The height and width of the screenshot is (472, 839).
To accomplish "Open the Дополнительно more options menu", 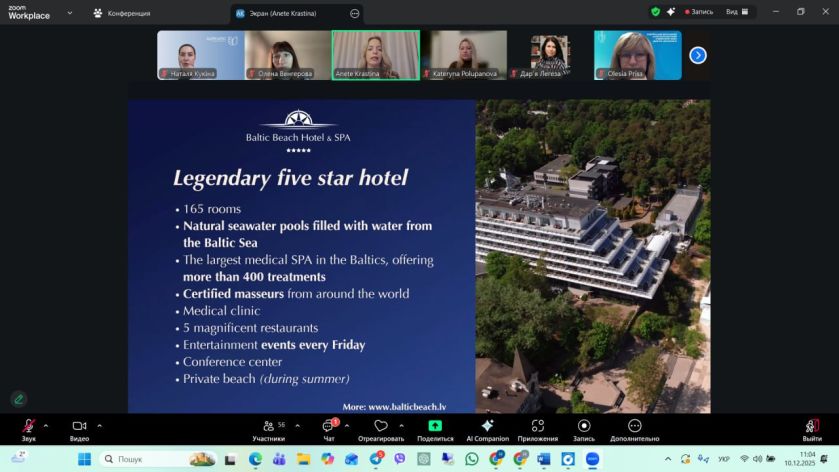I will (x=635, y=430).
